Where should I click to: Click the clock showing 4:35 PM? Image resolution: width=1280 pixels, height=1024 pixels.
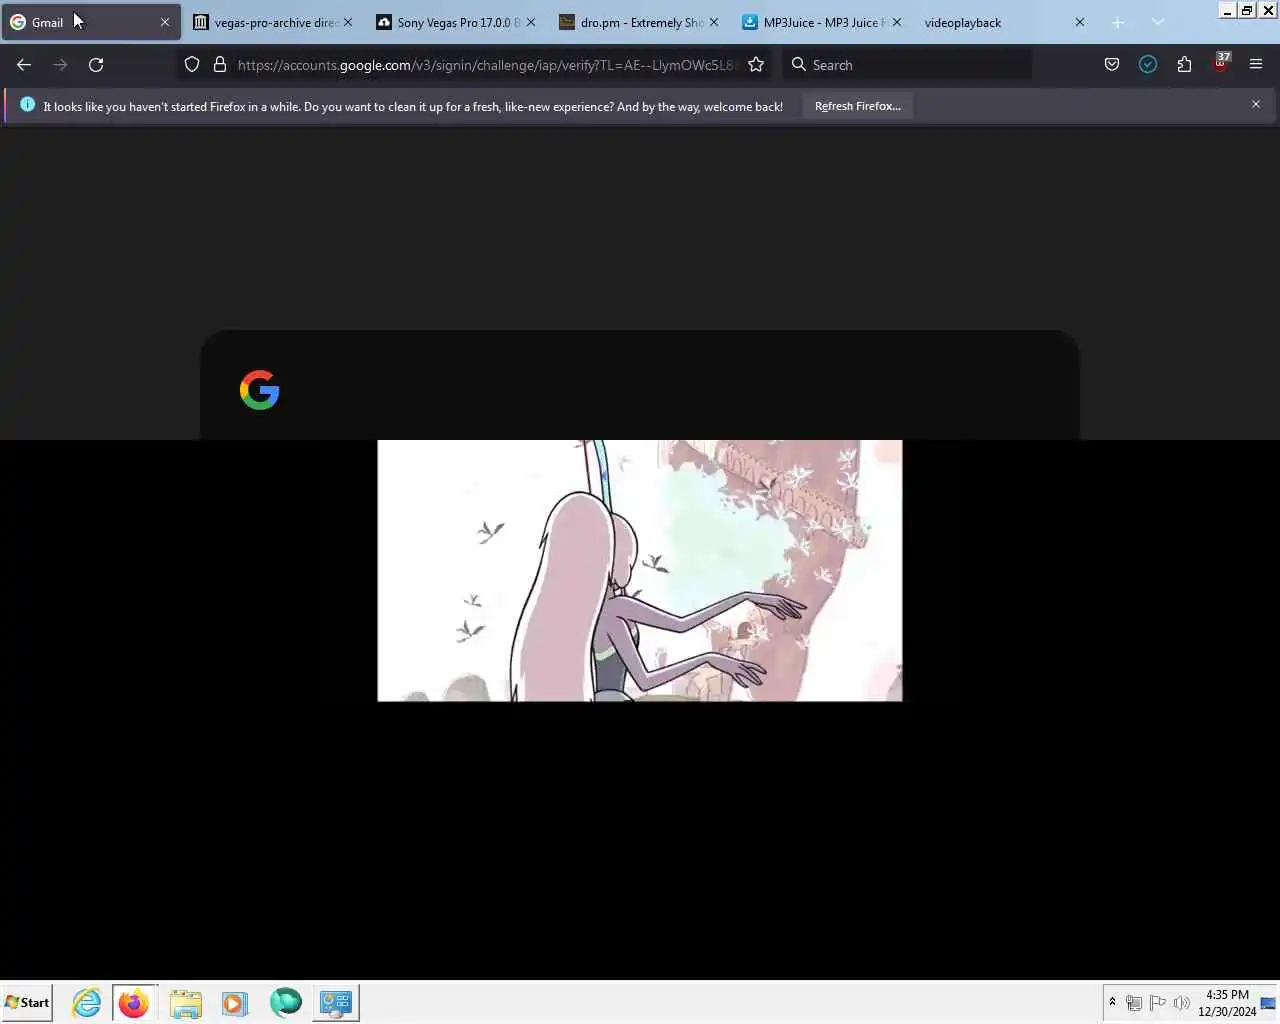1227,1002
